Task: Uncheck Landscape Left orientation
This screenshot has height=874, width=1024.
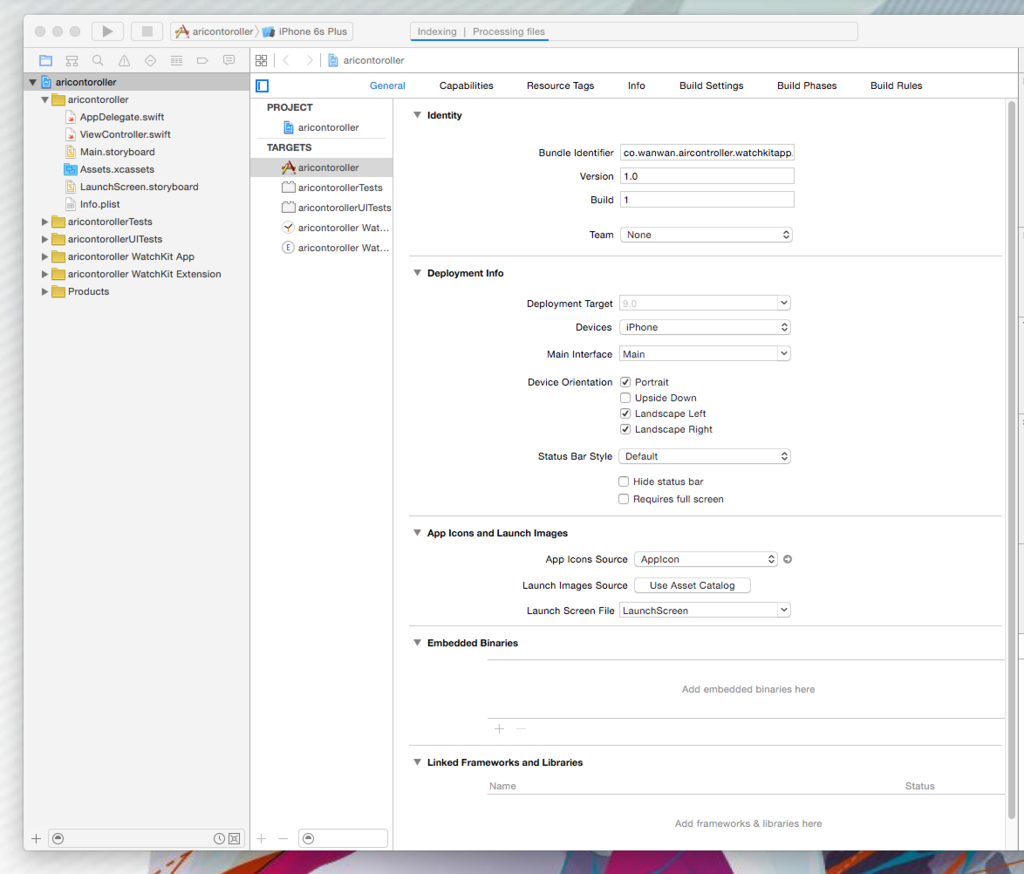Action: (626, 413)
